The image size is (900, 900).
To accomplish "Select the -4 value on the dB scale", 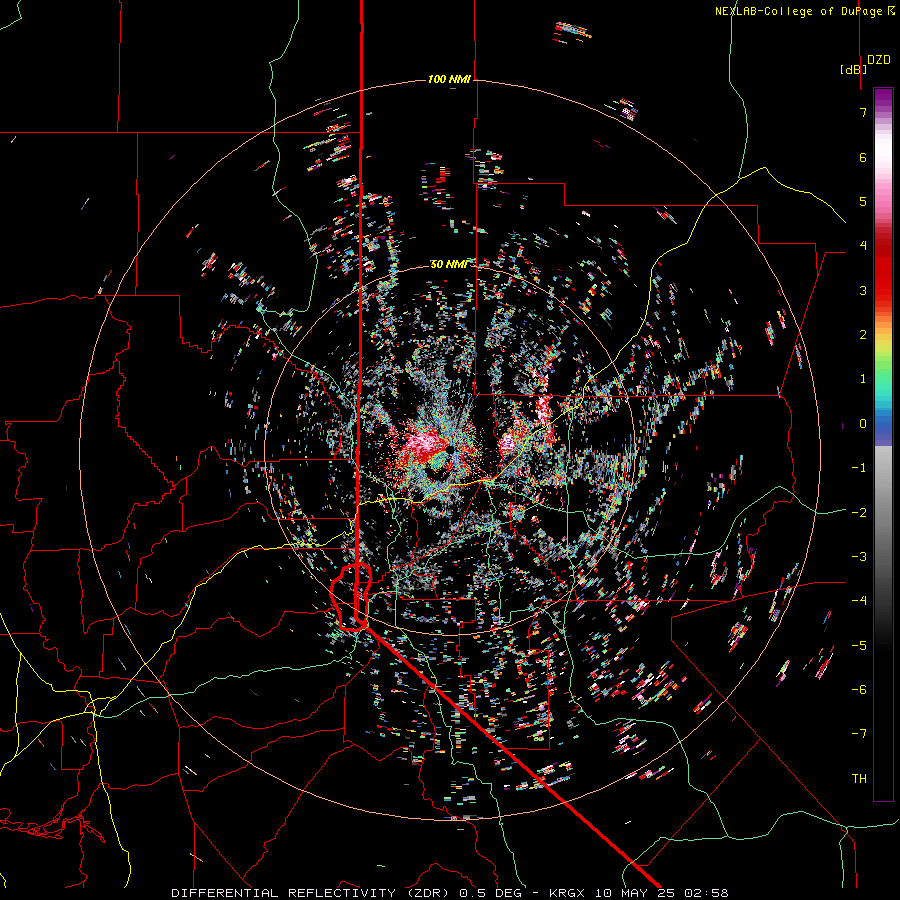I will click(x=859, y=601).
